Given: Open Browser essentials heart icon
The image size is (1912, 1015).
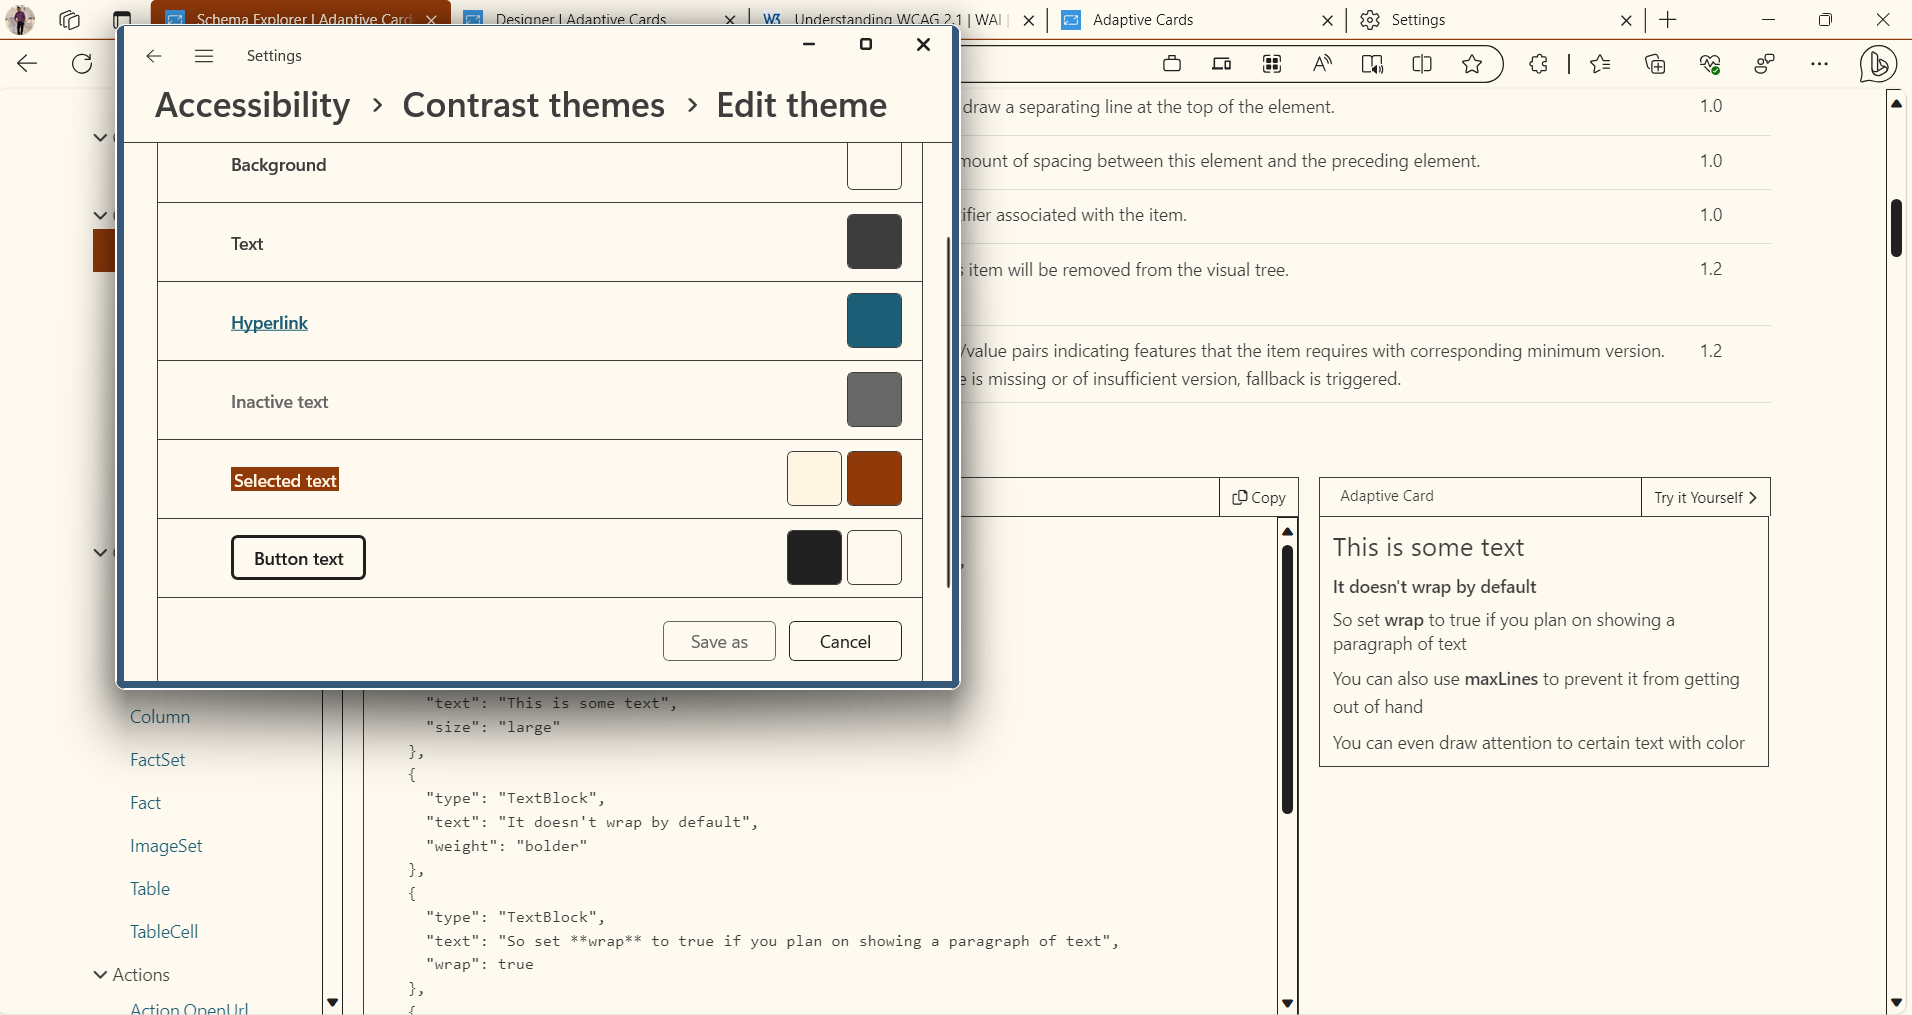Looking at the screenshot, I should click(x=1709, y=64).
